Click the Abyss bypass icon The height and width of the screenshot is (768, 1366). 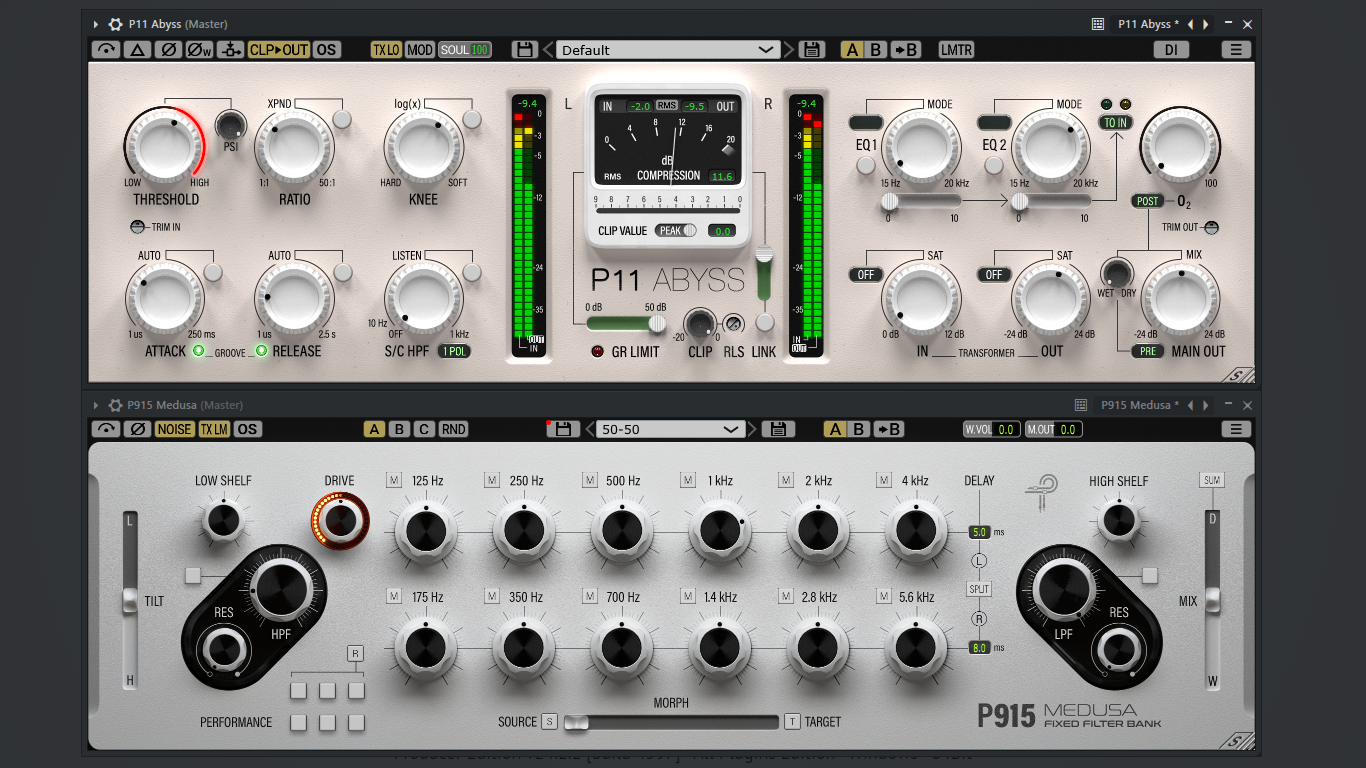point(106,49)
